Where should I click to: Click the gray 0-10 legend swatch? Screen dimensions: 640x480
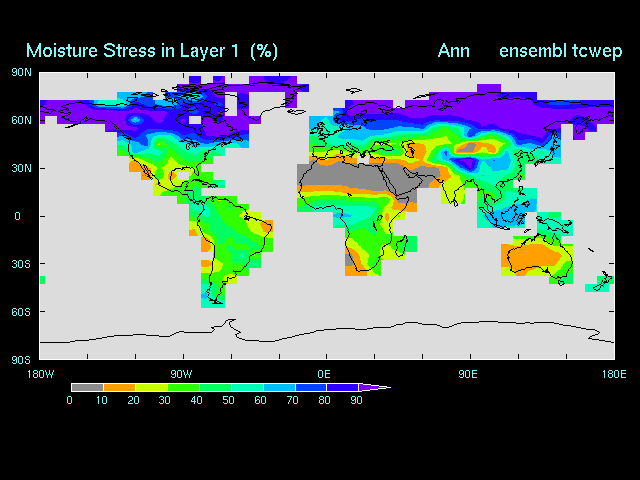87,387
